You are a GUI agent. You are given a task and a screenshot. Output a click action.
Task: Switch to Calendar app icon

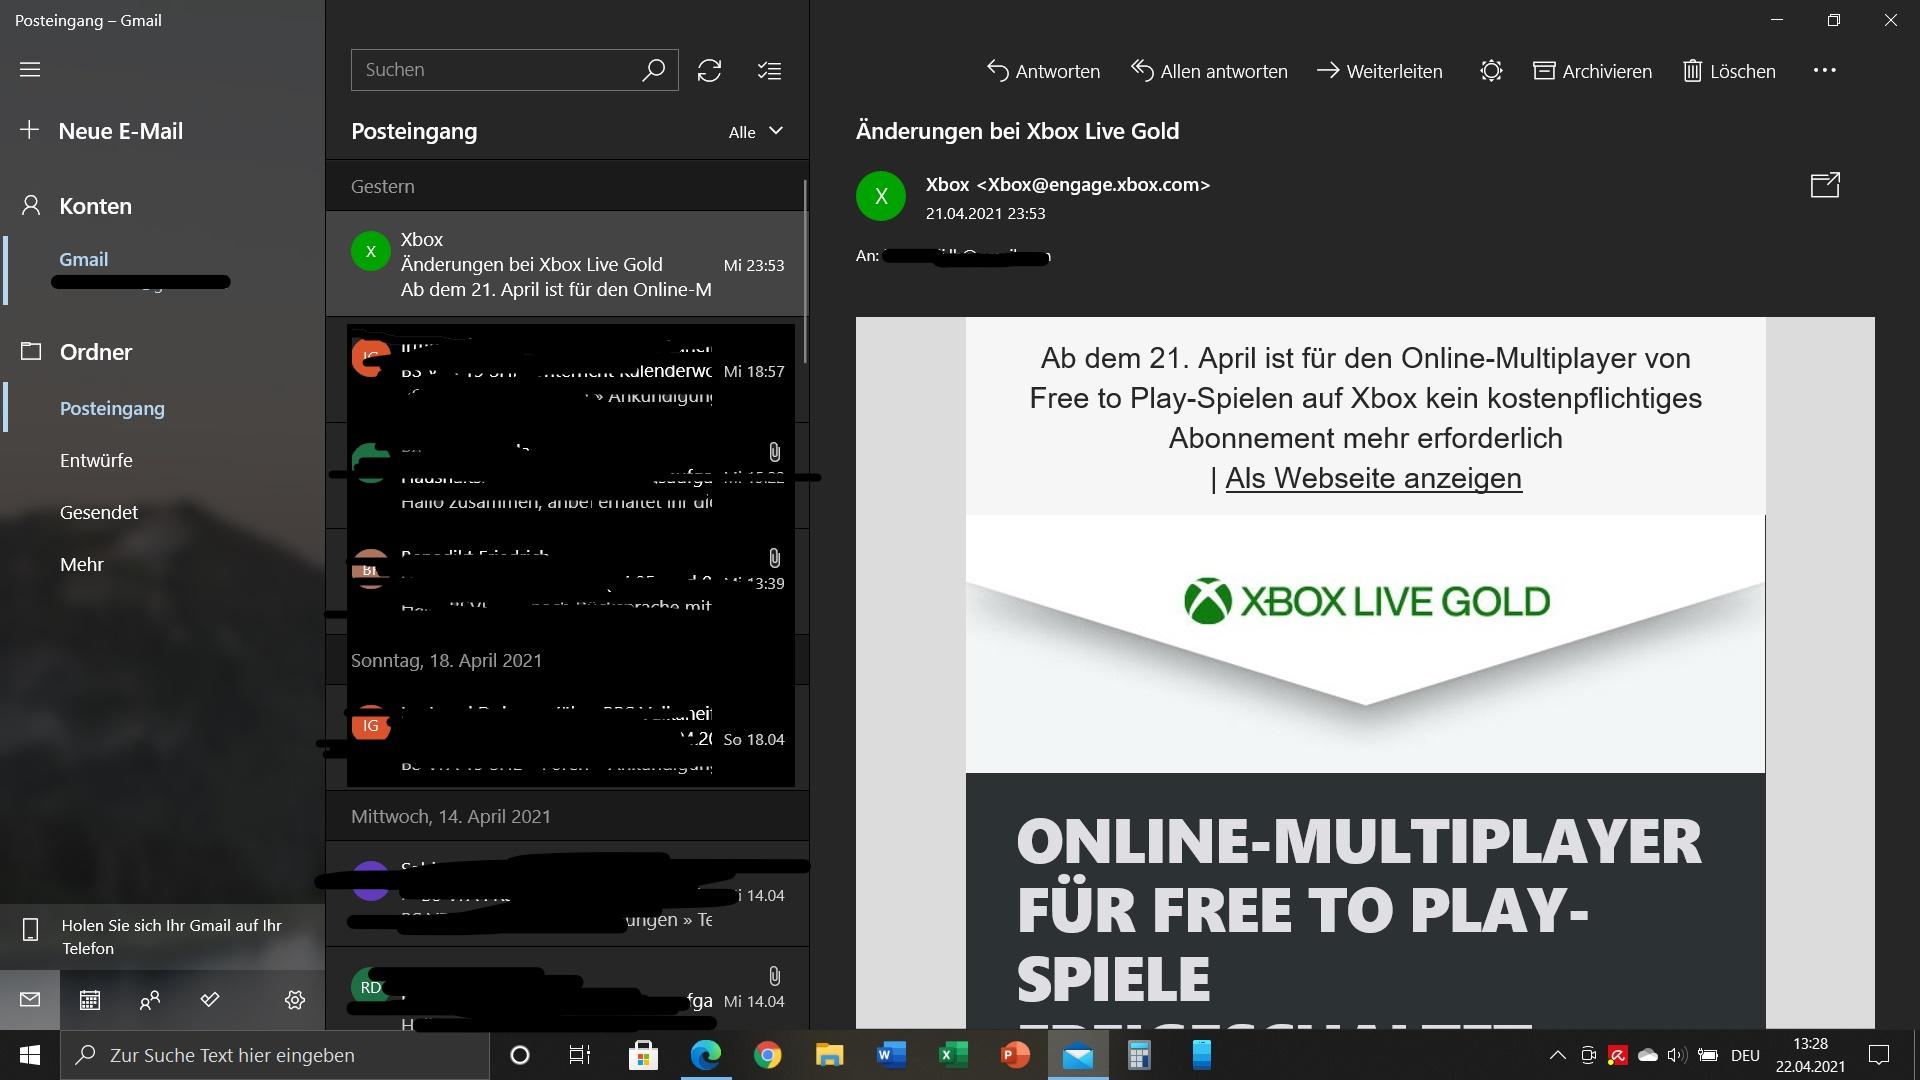(90, 1000)
